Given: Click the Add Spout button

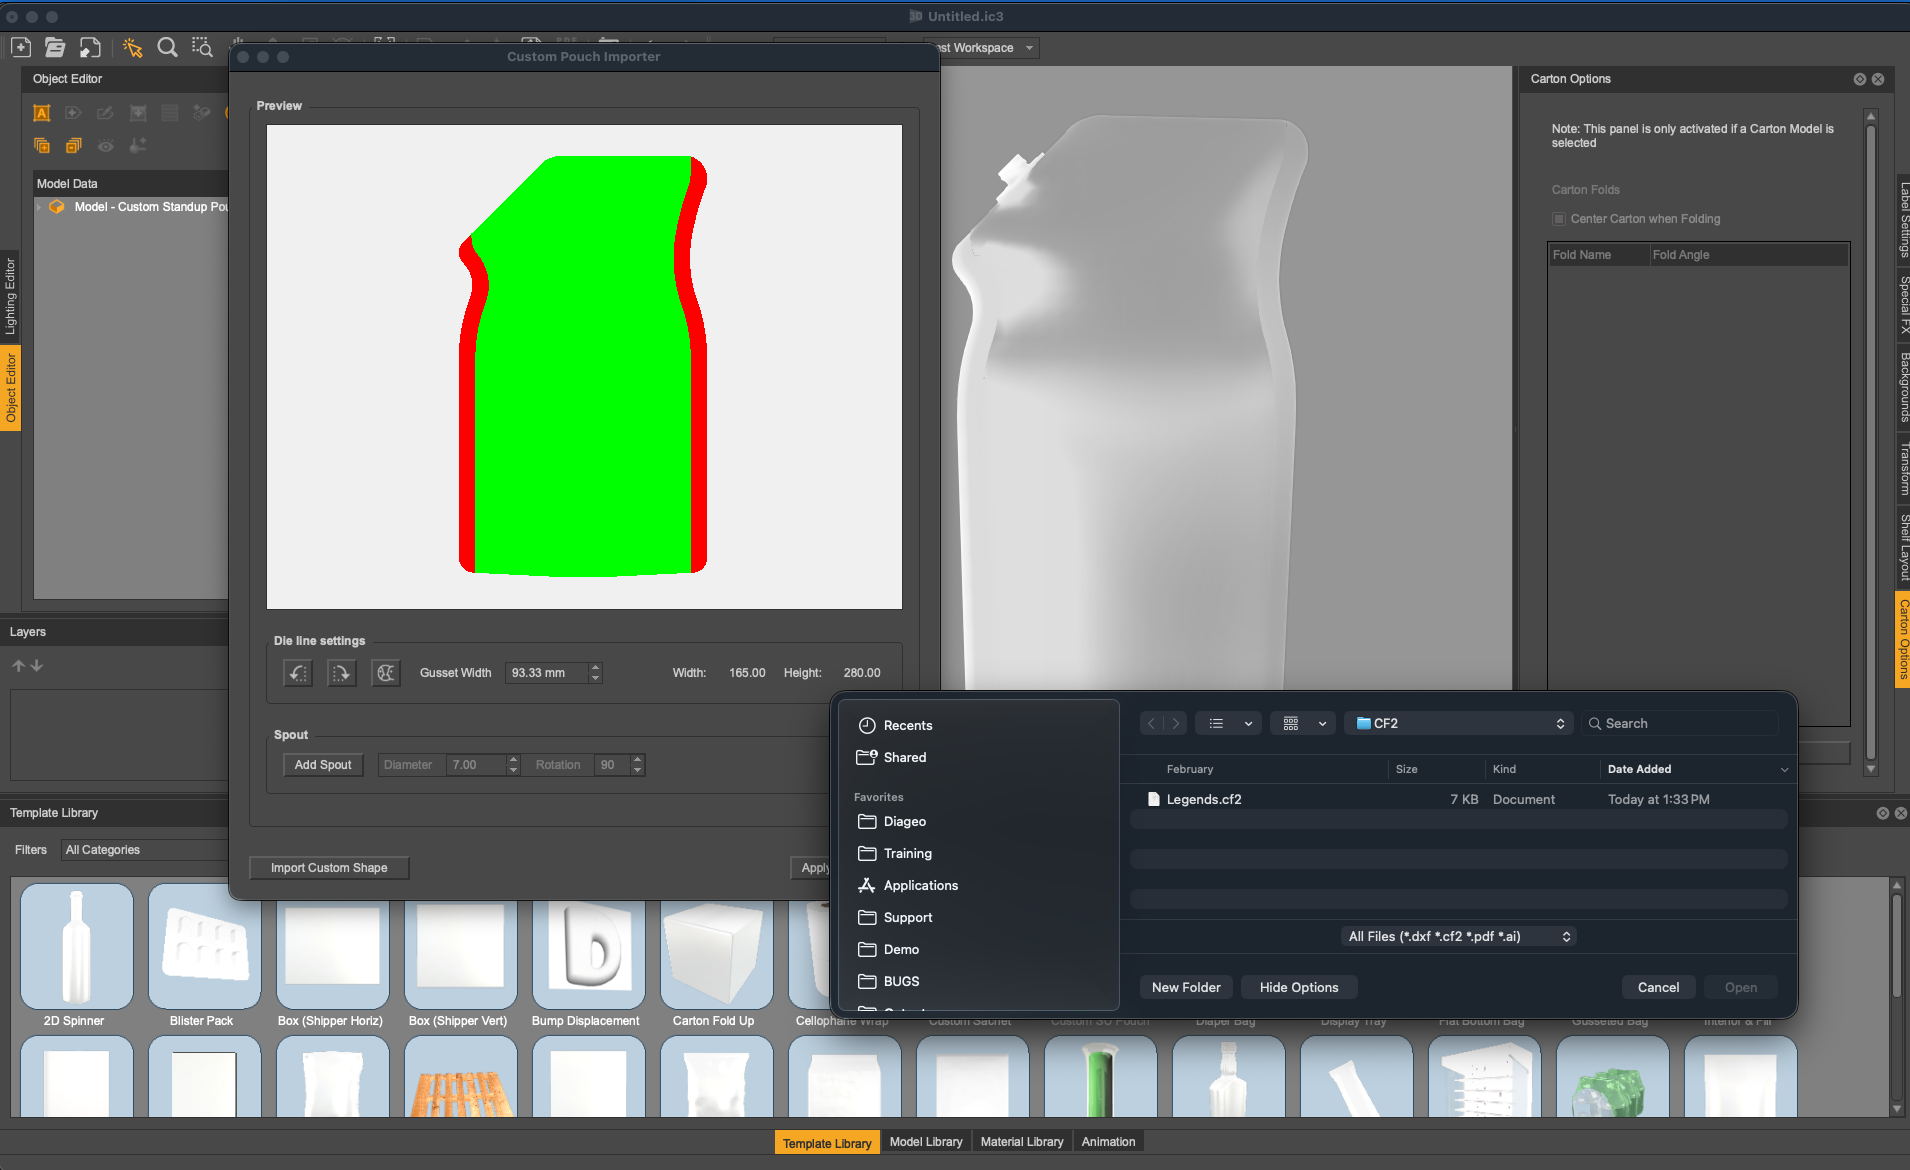Looking at the screenshot, I should (322, 765).
